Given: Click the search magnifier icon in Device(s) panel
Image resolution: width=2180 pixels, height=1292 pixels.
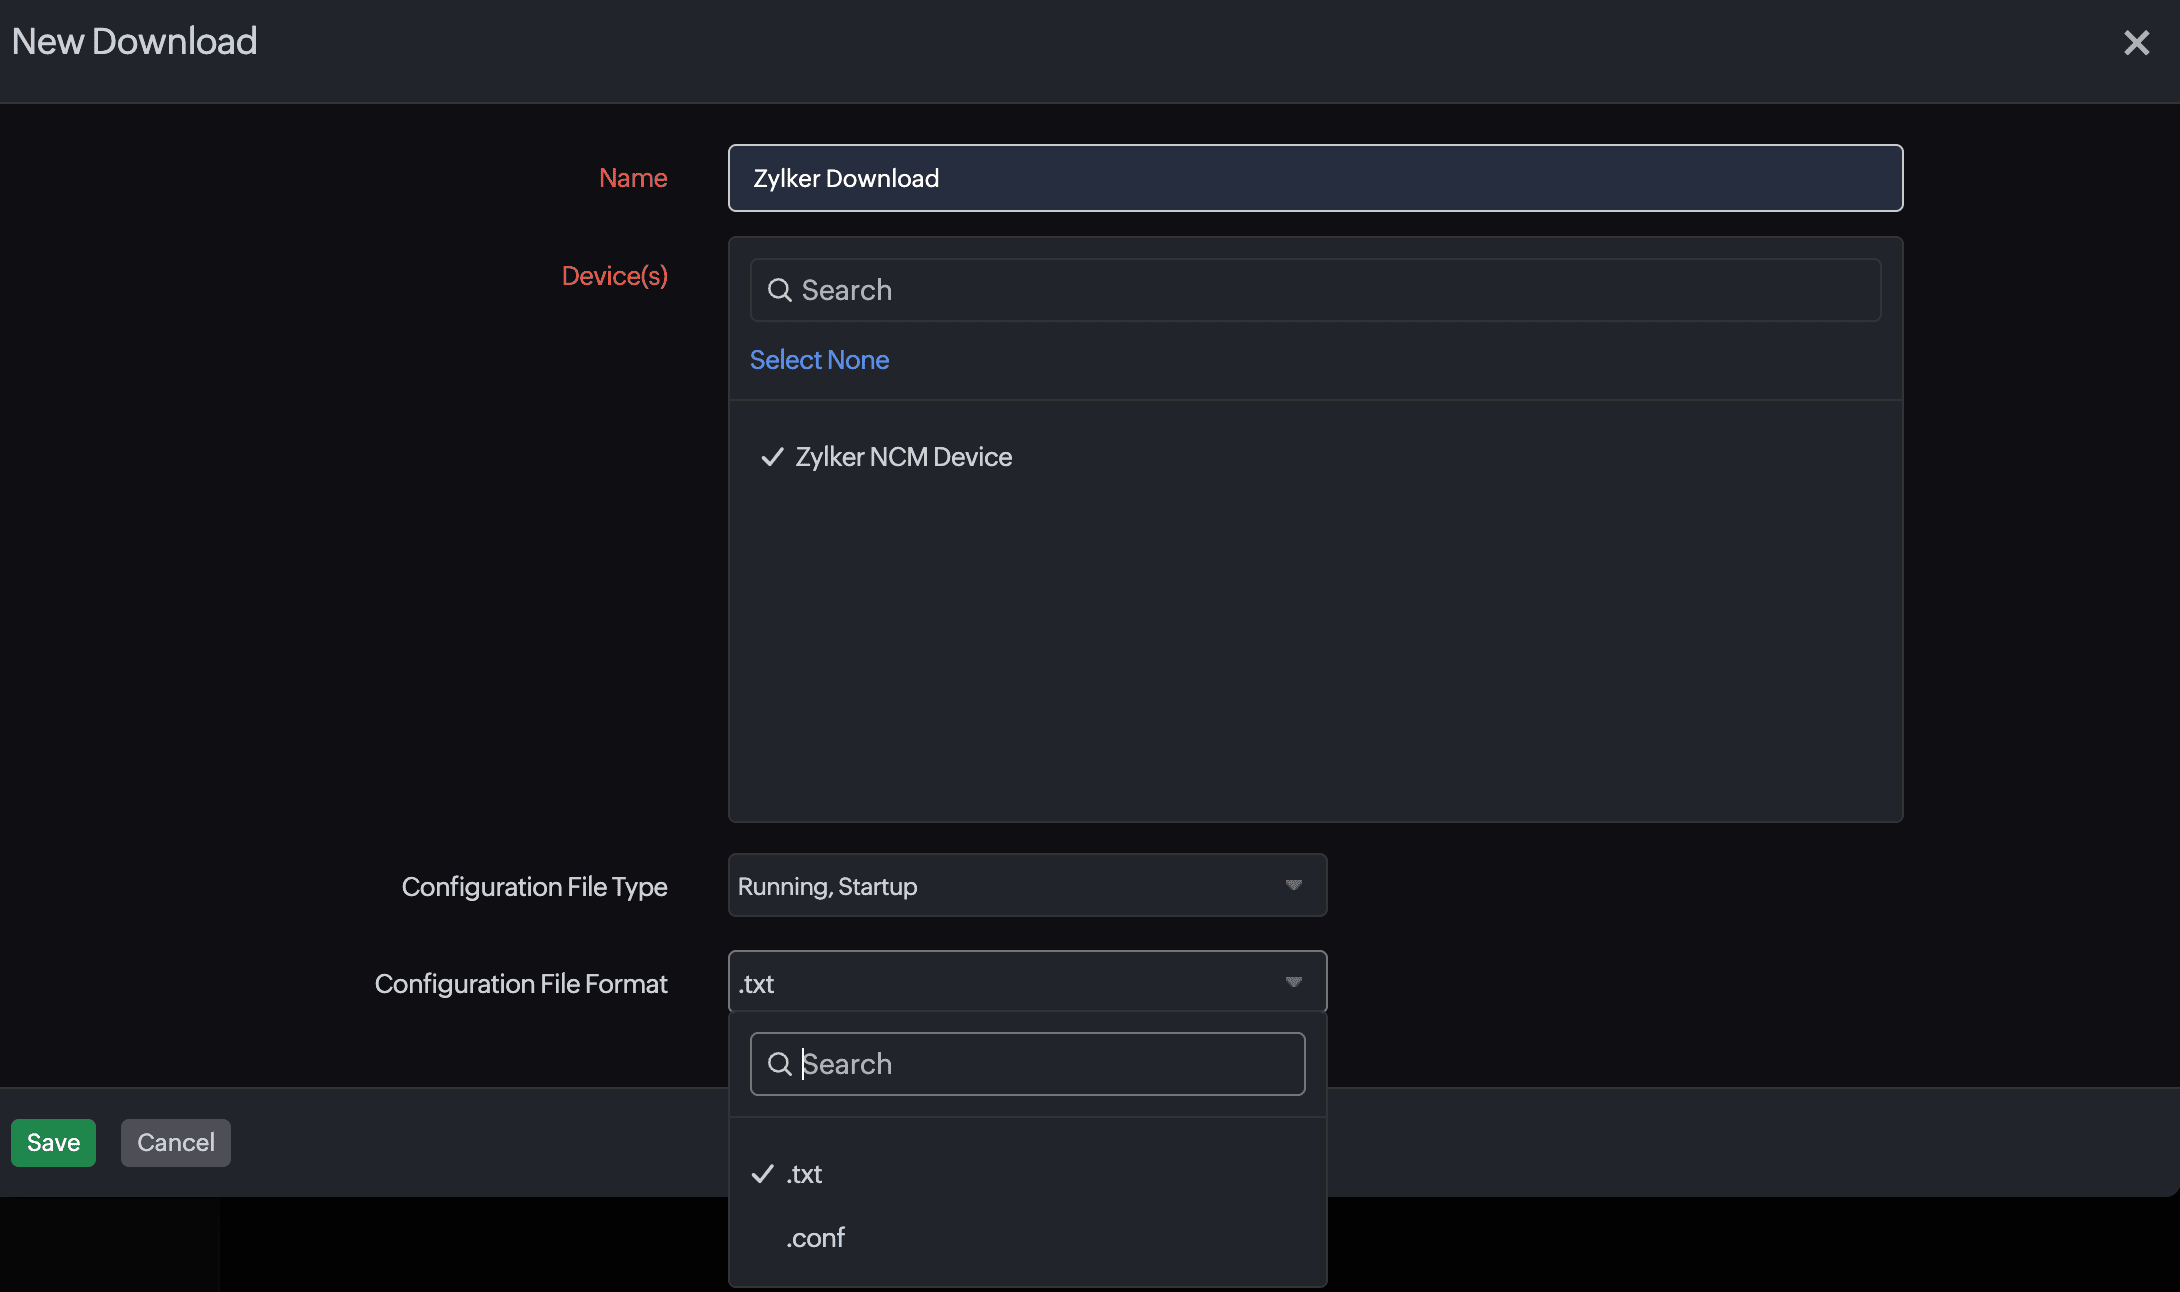Looking at the screenshot, I should pyautogui.click(x=780, y=290).
